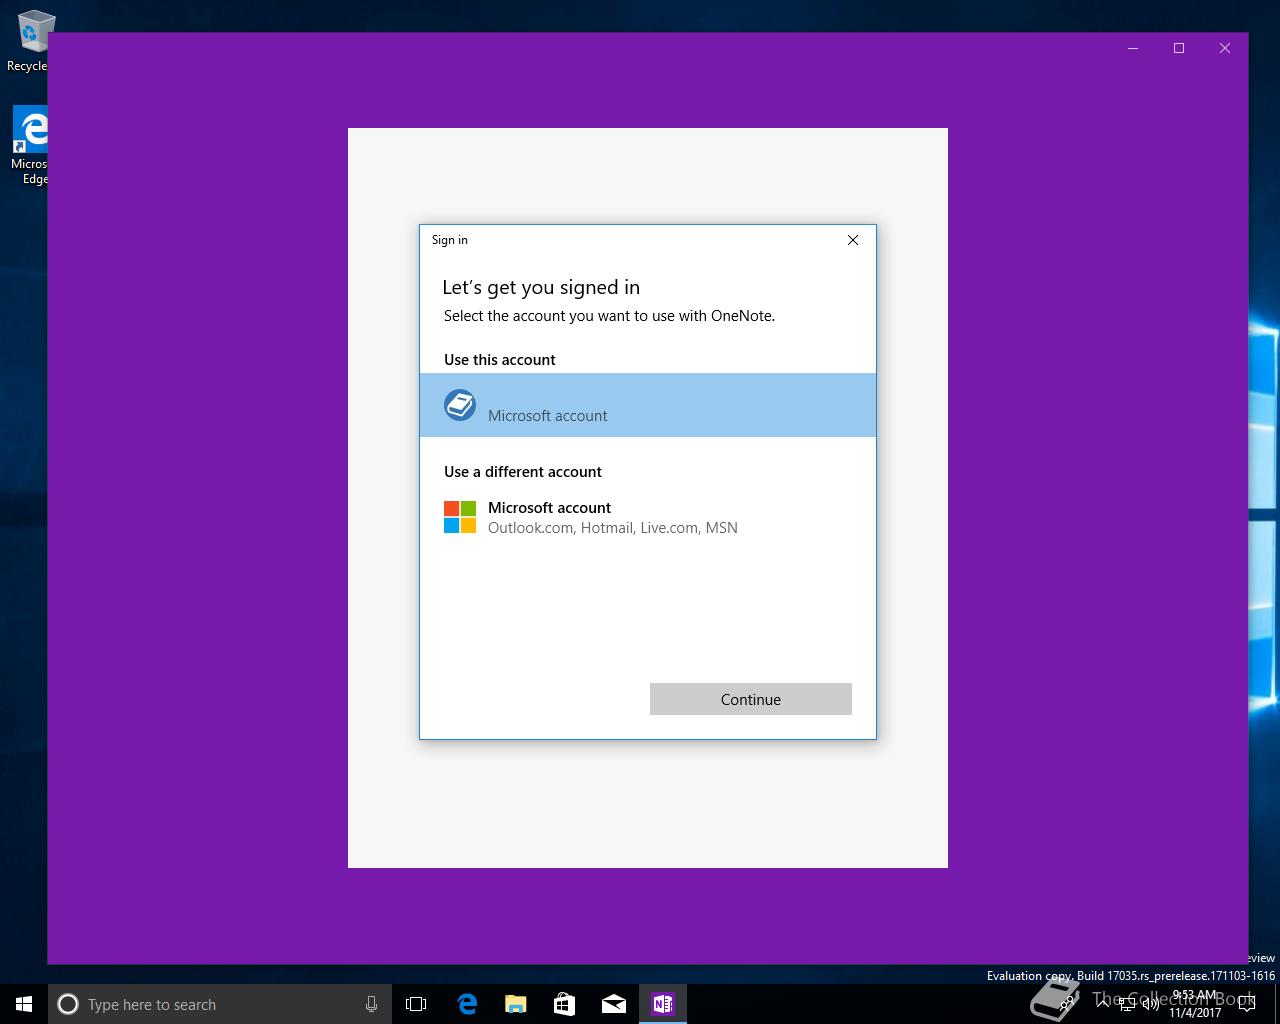Select the existing Microsoft account under Use this account
The width and height of the screenshot is (1280, 1024).
[x=647, y=405]
